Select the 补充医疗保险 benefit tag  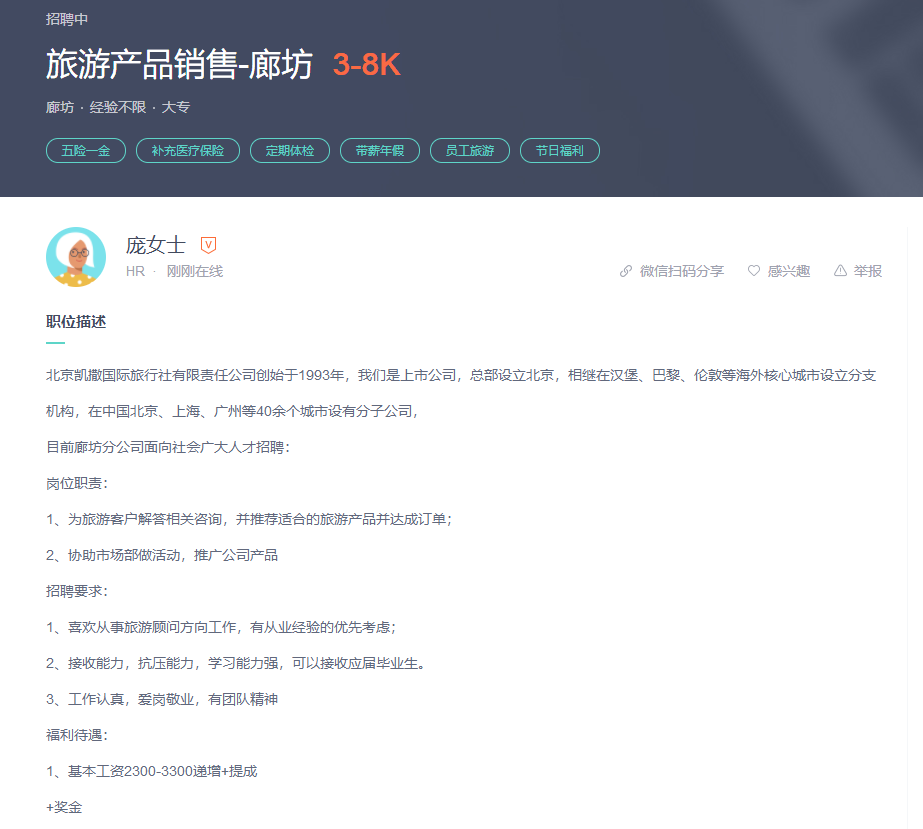[x=188, y=151]
